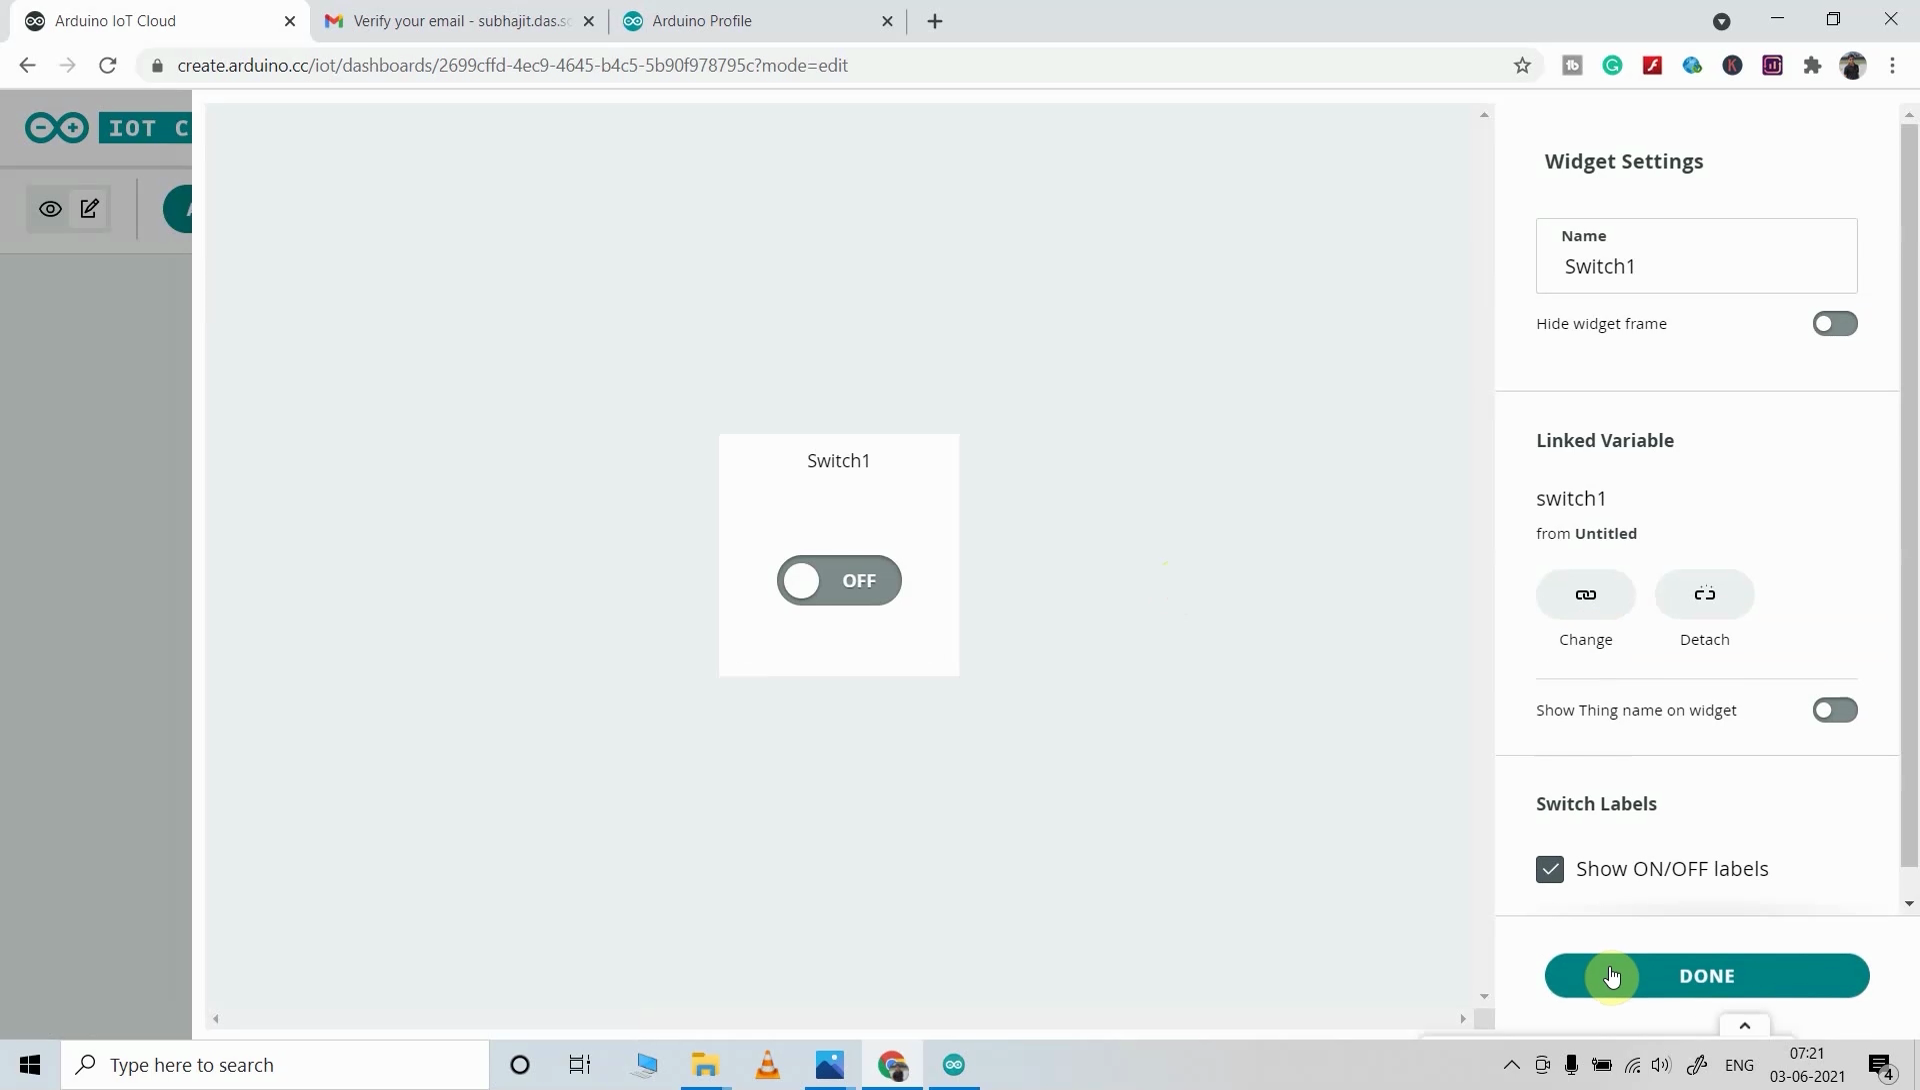
Task: Bookmark the page with the star icon
Action: coord(1522,65)
